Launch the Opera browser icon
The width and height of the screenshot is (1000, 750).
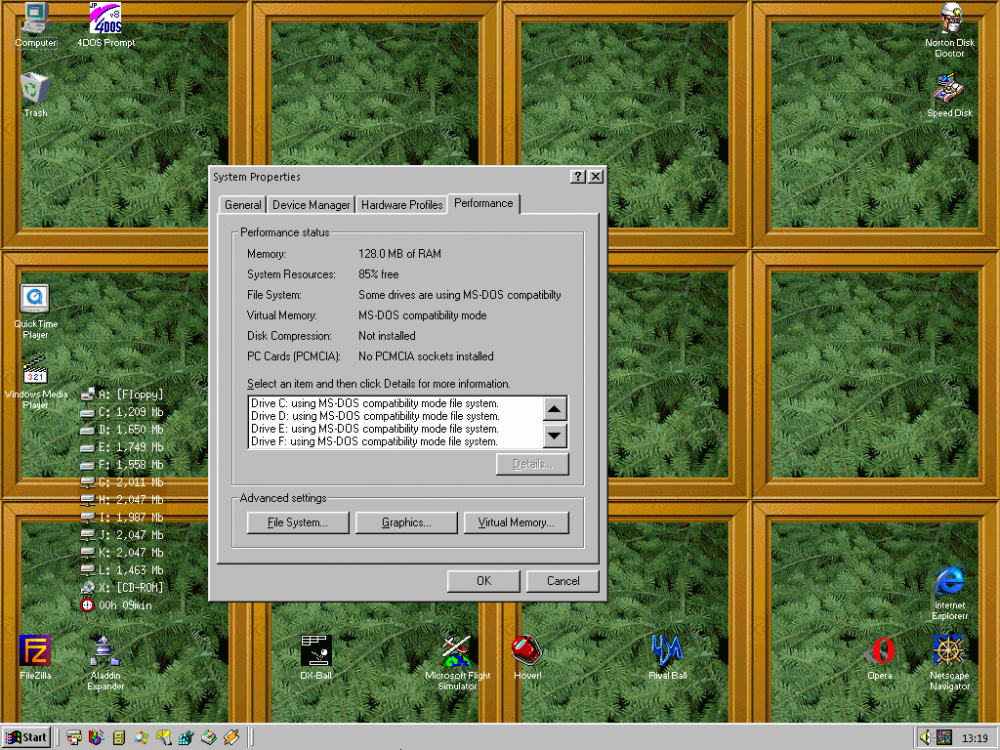click(879, 651)
